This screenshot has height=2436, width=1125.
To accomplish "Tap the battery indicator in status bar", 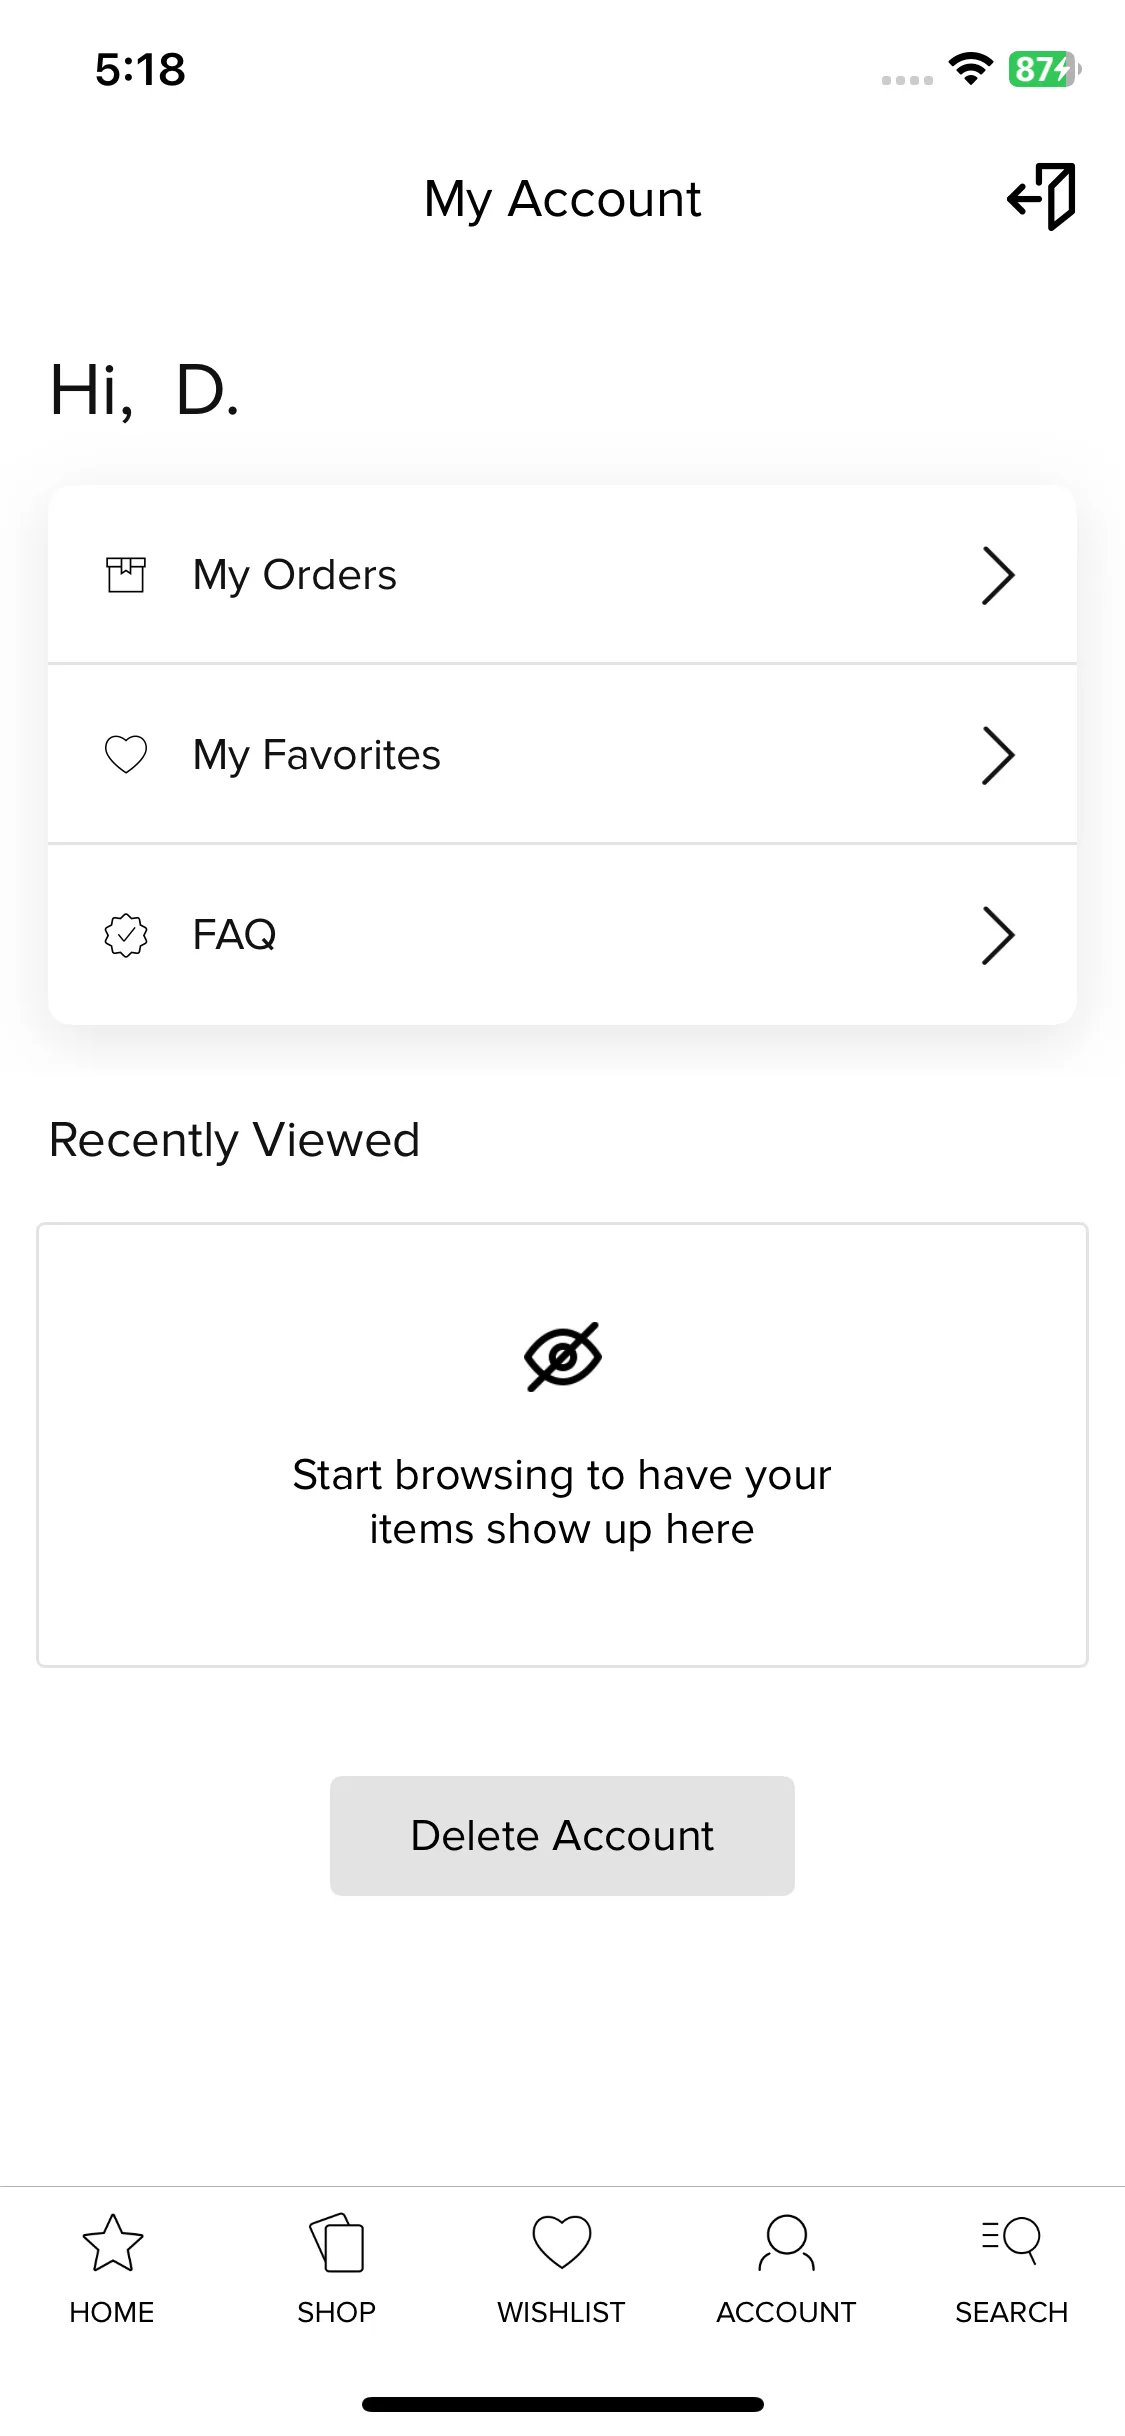I will (x=1044, y=69).
